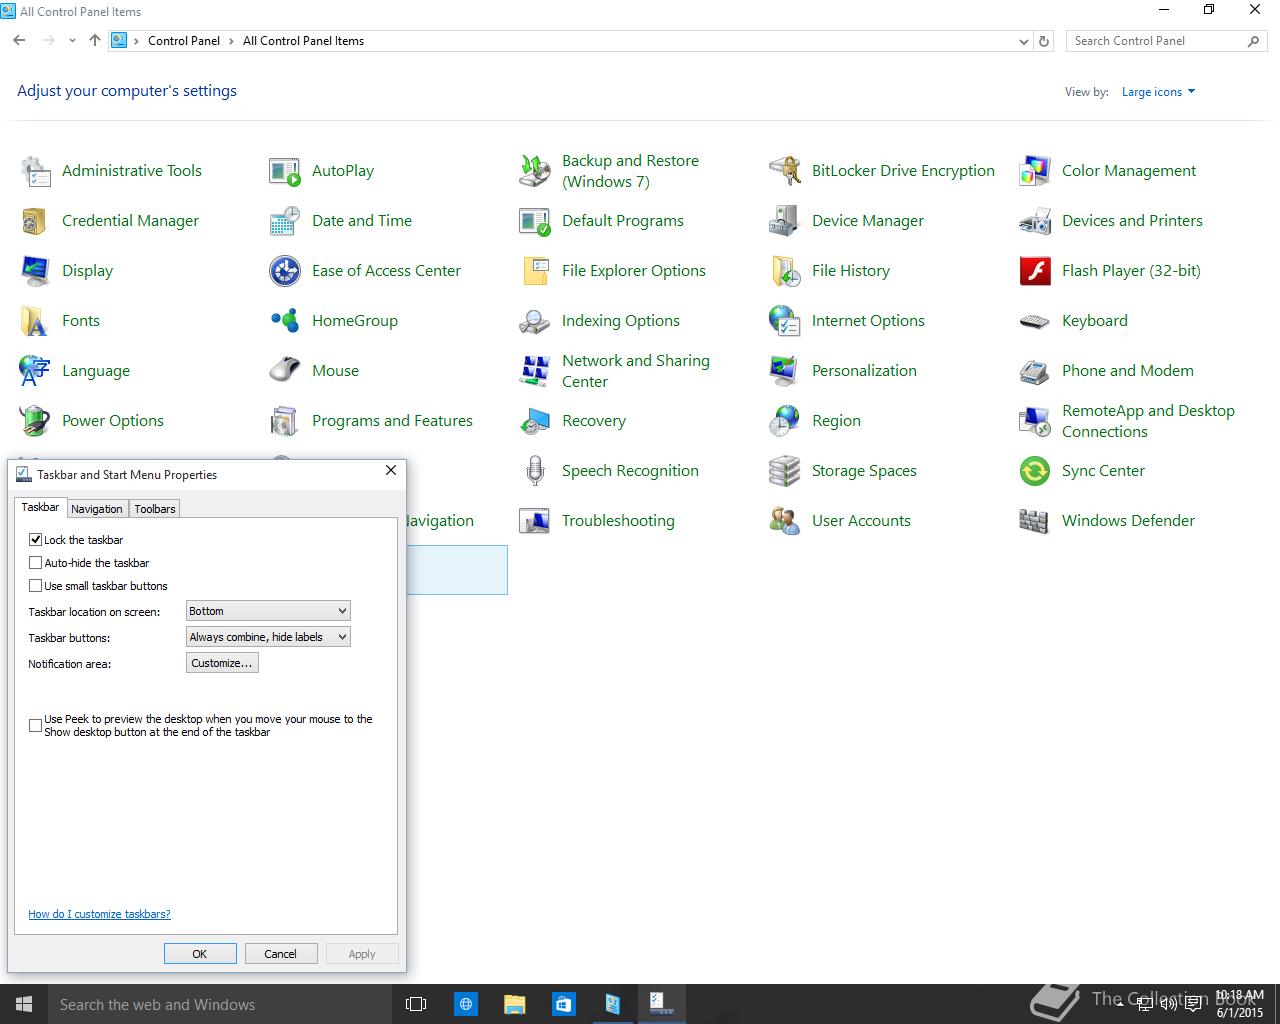
Task: Open the Store taskbar icon
Action: coord(563,1004)
